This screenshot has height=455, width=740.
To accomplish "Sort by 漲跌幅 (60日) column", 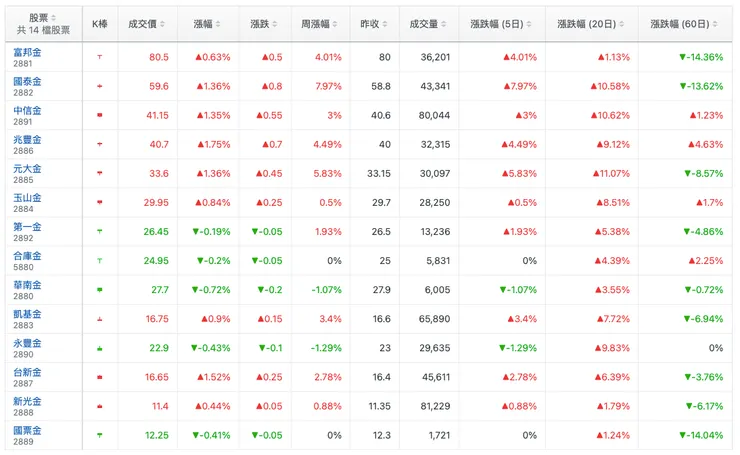I will point(684,24).
